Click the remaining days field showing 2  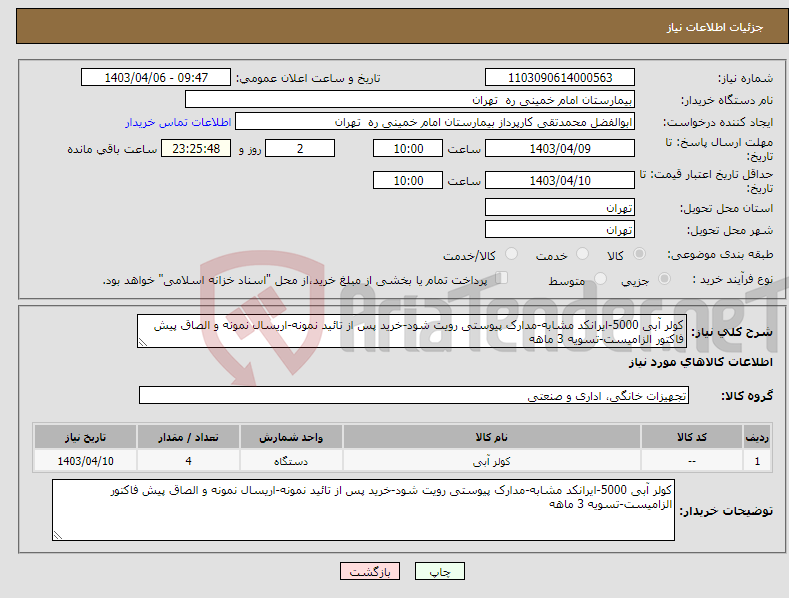pyautogui.click(x=300, y=148)
